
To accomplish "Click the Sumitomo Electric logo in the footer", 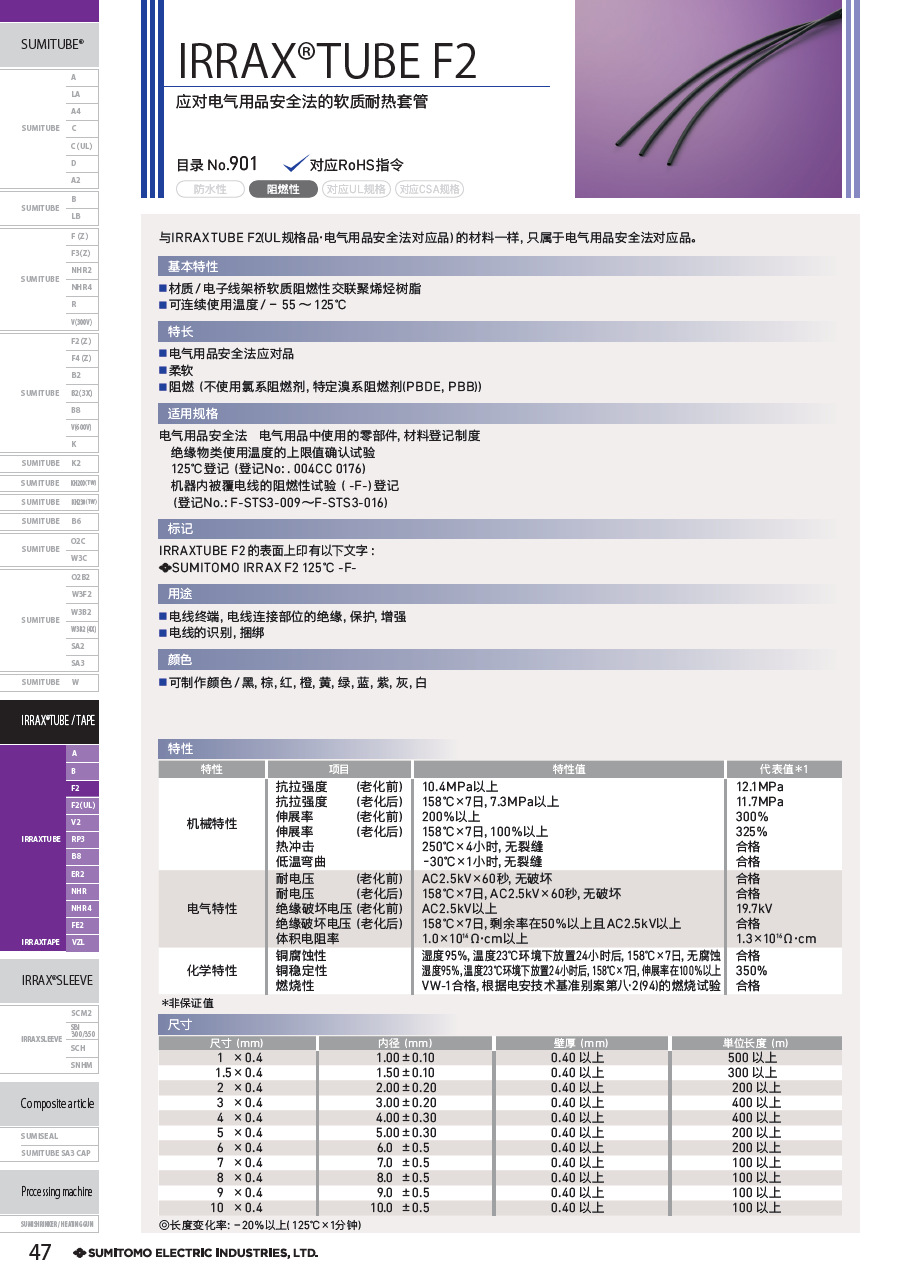I will click(195, 1252).
